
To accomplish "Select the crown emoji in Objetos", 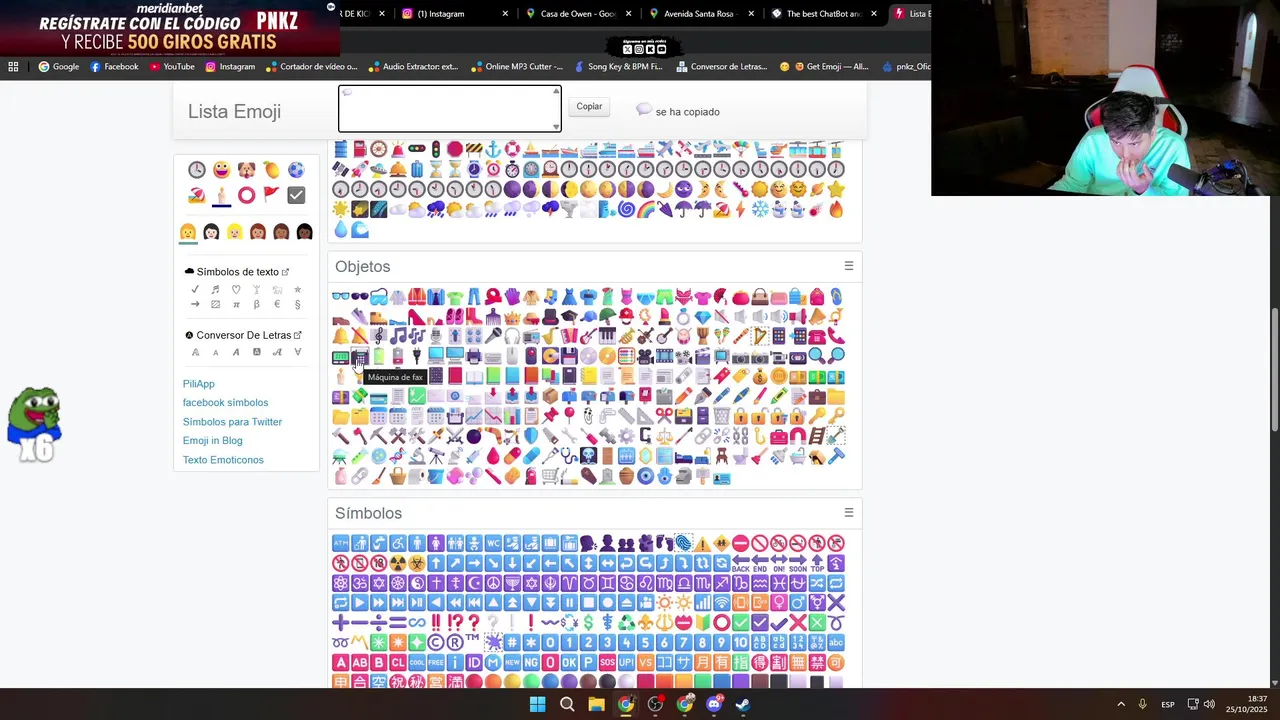I will click(512, 317).
